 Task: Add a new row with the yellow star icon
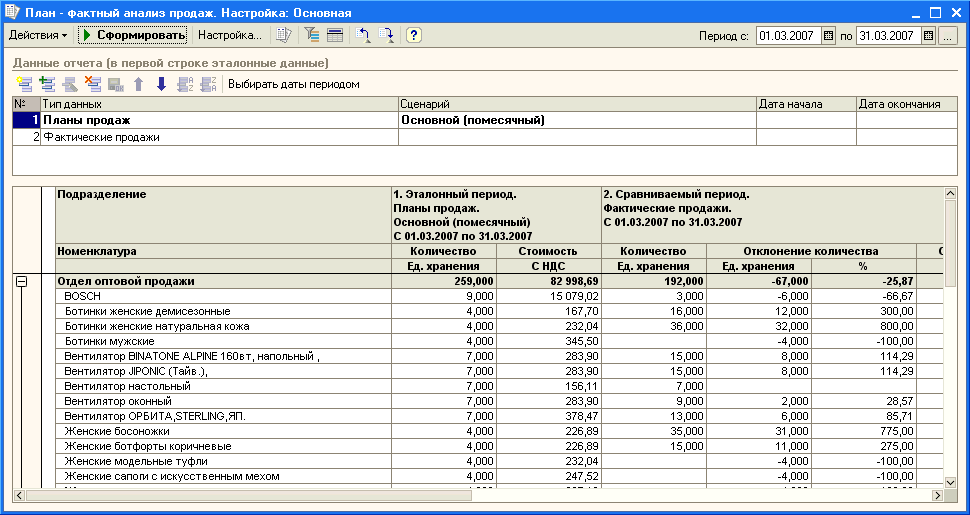click(x=24, y=84)
